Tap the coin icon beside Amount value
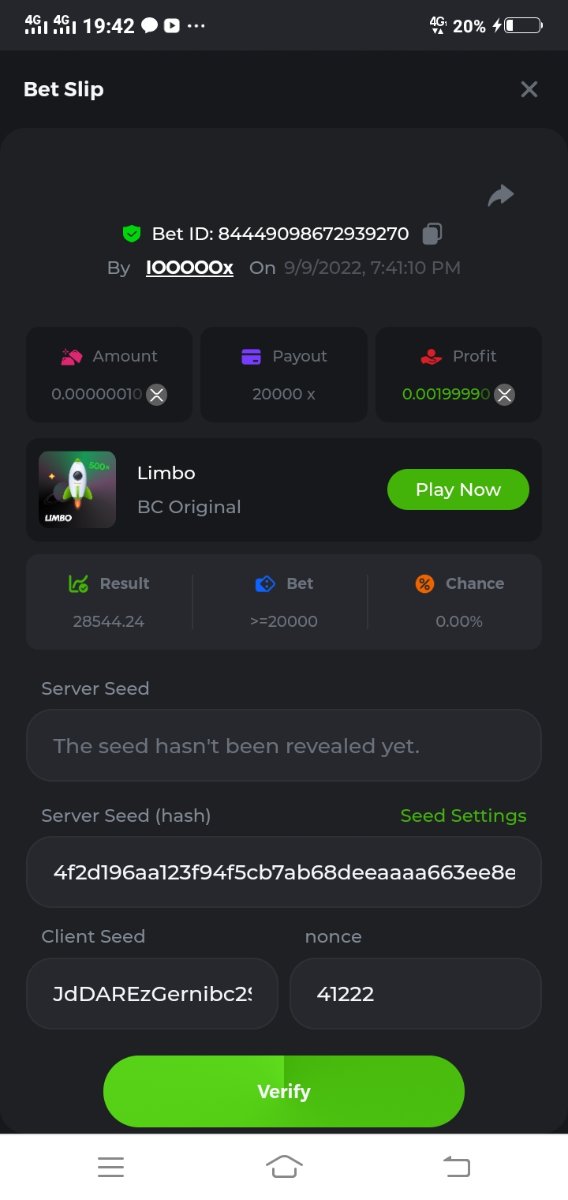 click(156, 394)
